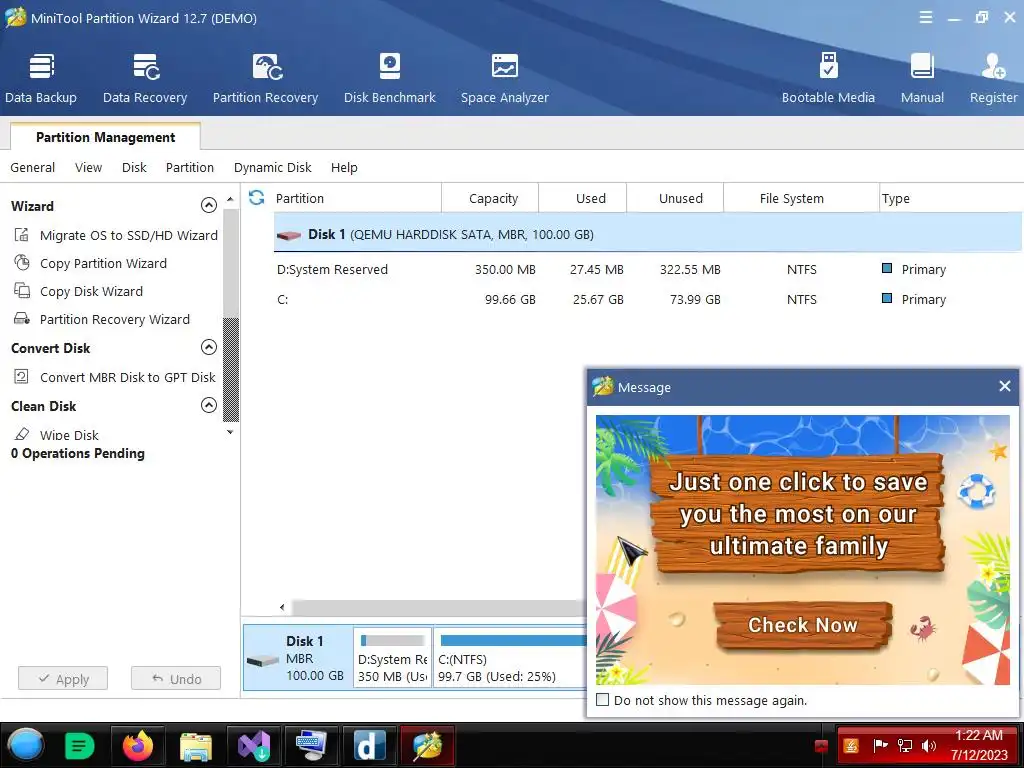The image size is (1024, 768).
Task: Open Visual Studio installer from taskbar
Action: (x=253, y=745)
